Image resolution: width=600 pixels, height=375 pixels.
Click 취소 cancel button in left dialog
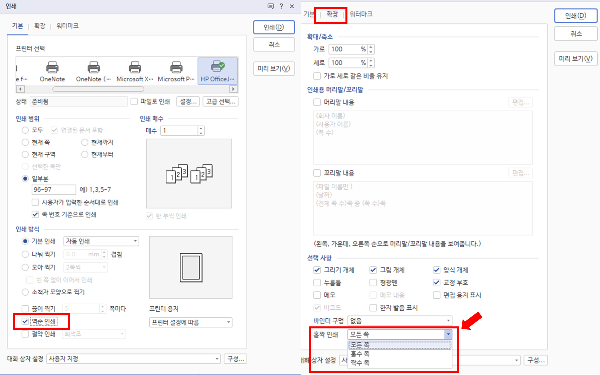pos(274,44)
